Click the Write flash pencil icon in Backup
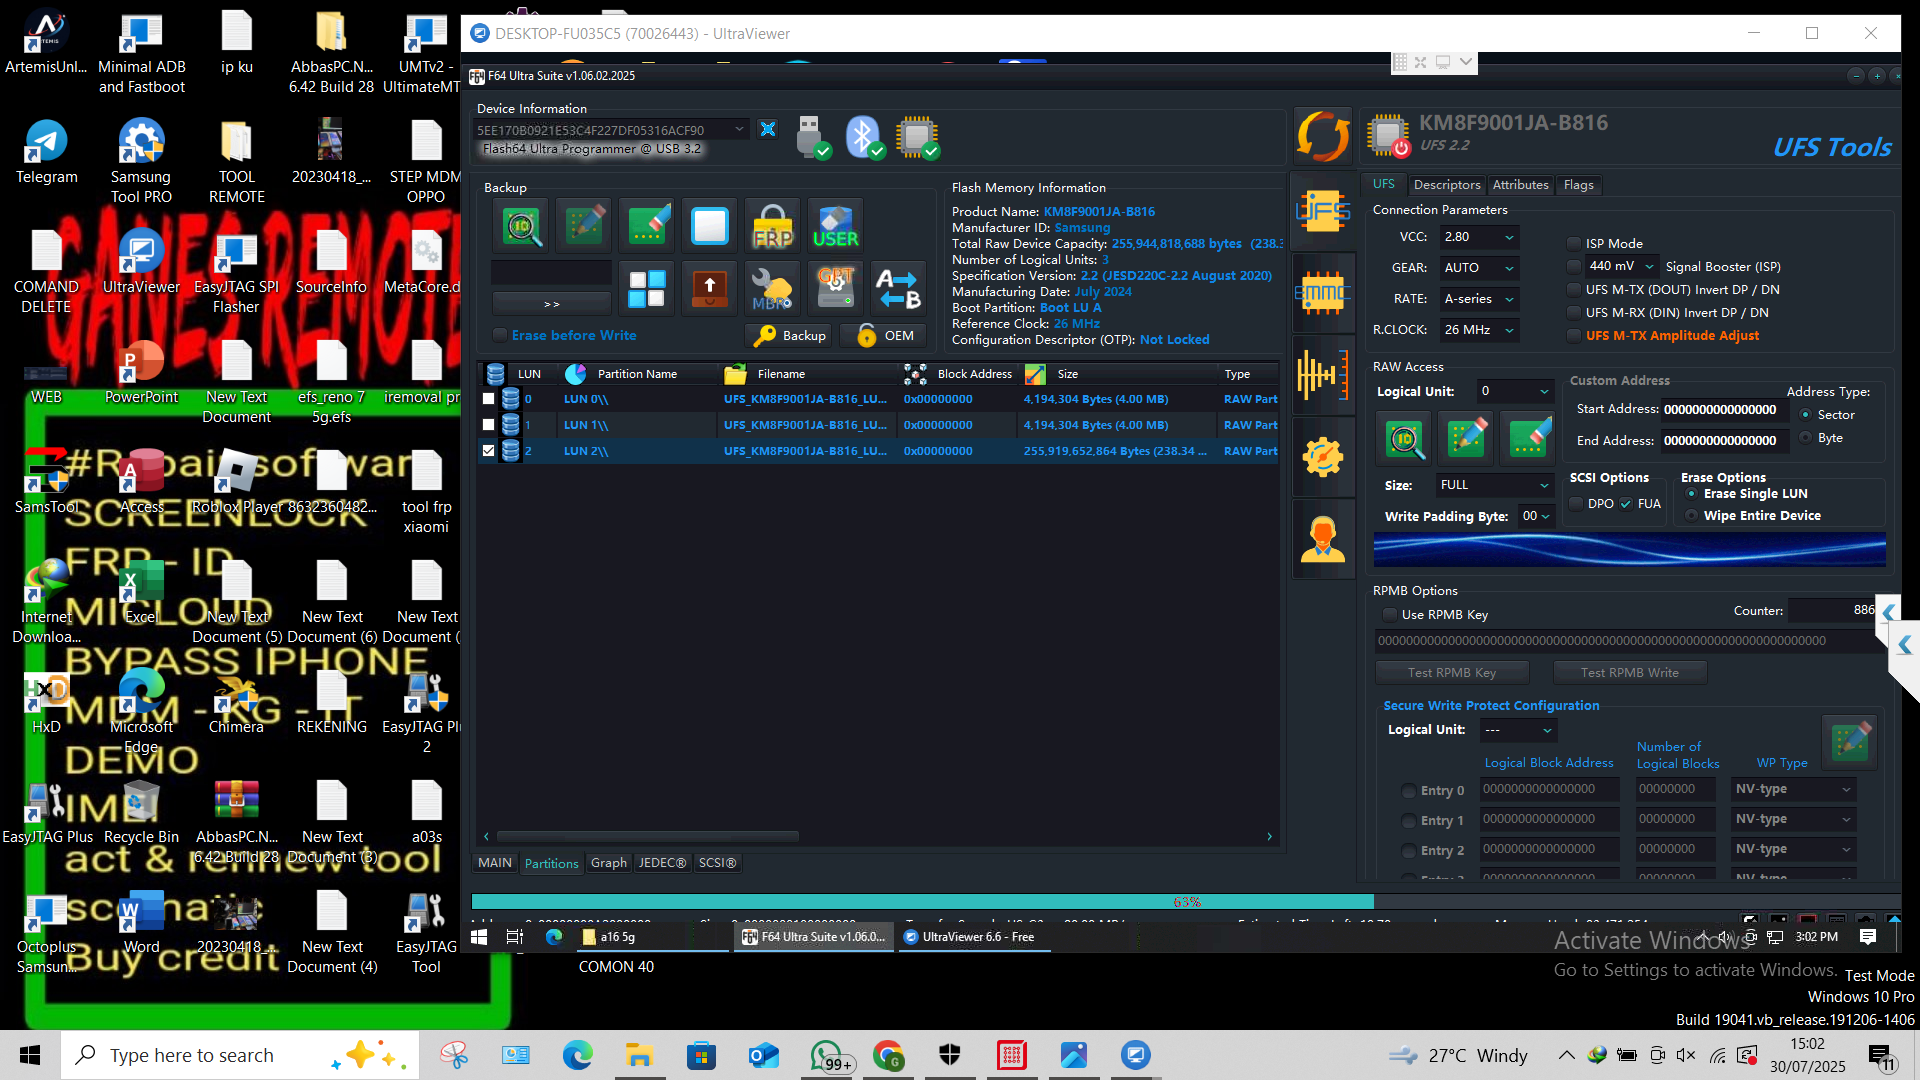Image resolution: width=1920 pixels, height=1080 pixels. 585,226
